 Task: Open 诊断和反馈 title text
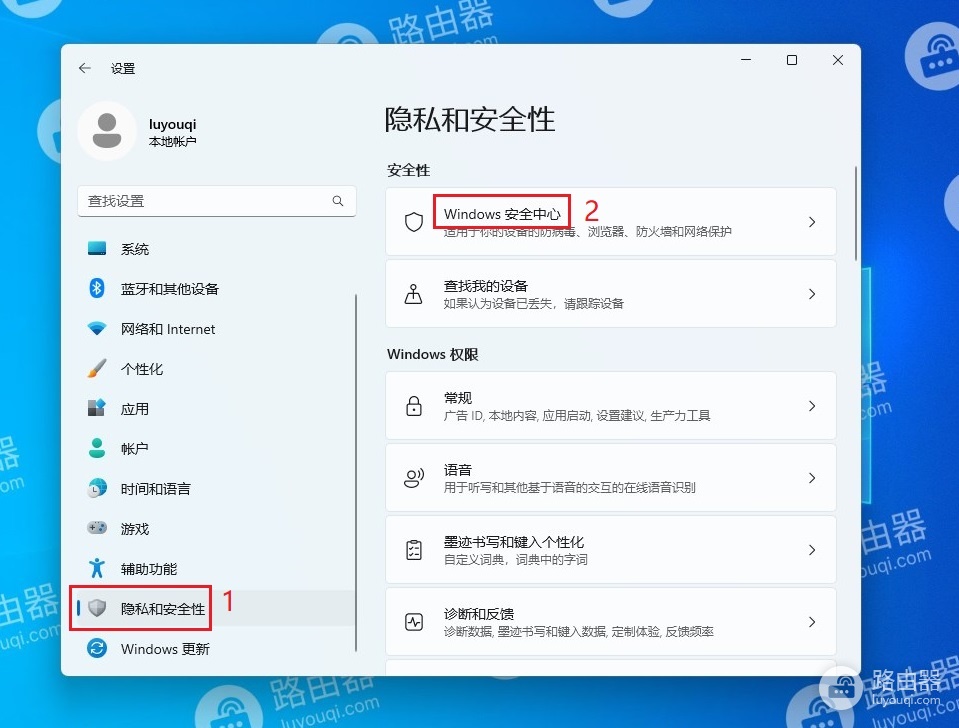pyautogui.click(x=479, y=614)
